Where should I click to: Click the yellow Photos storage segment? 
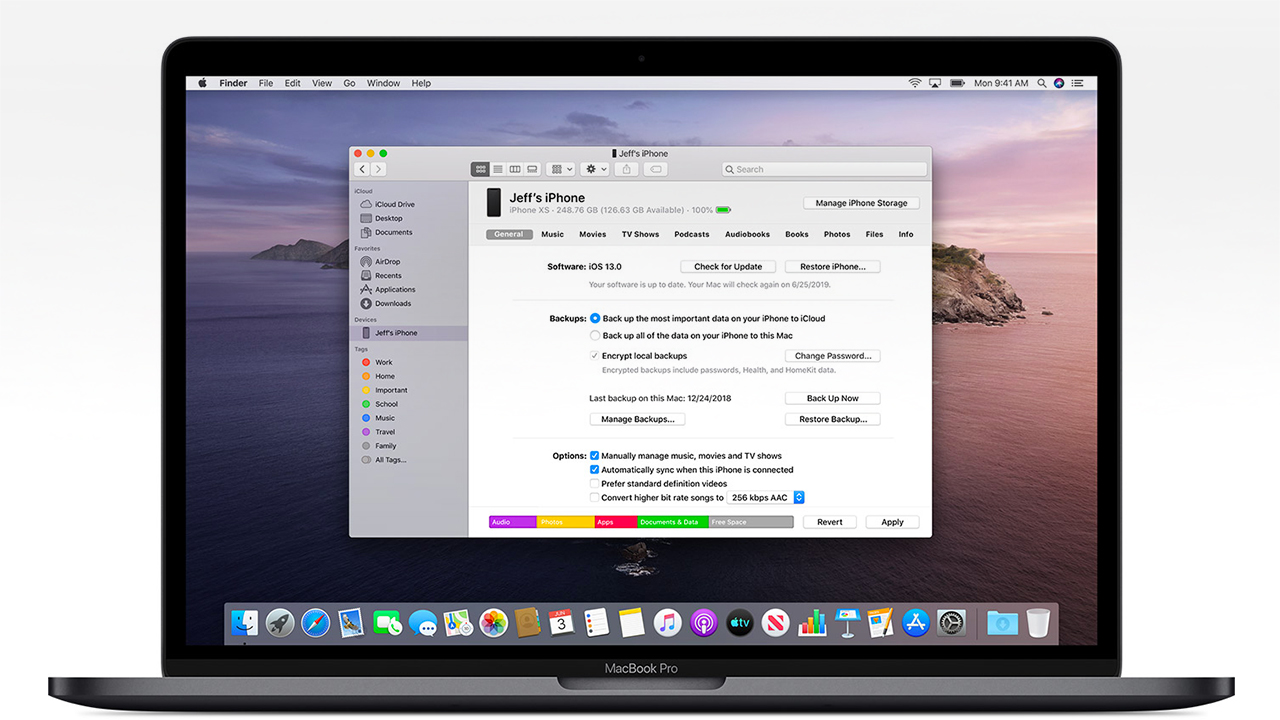point(566,522)
